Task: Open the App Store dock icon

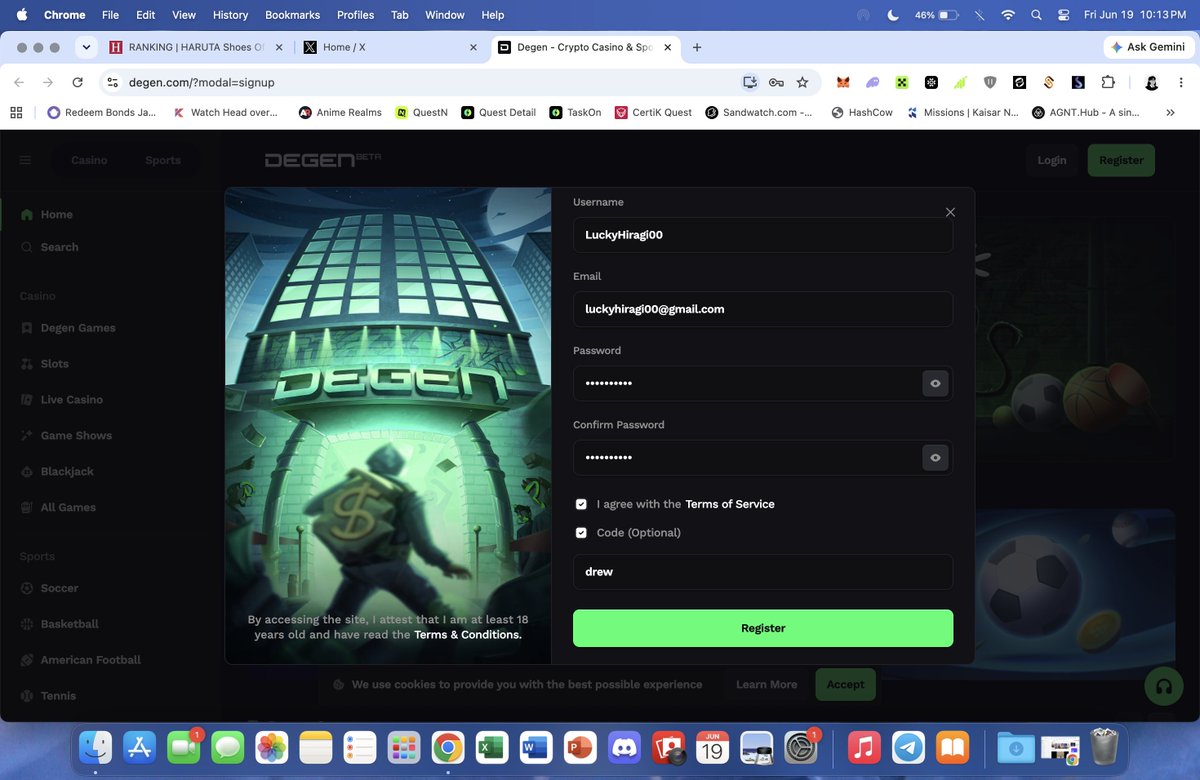Action: click(139, 747)
